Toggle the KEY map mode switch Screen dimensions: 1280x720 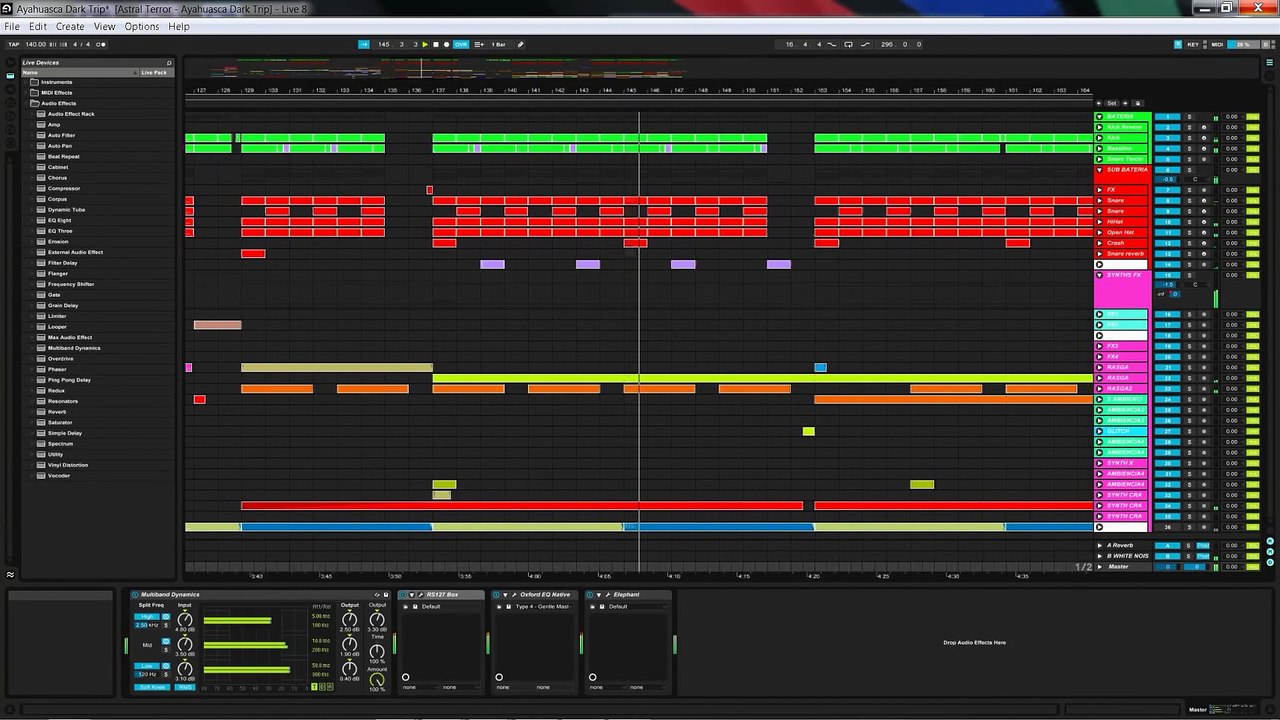pos(1193,44)
